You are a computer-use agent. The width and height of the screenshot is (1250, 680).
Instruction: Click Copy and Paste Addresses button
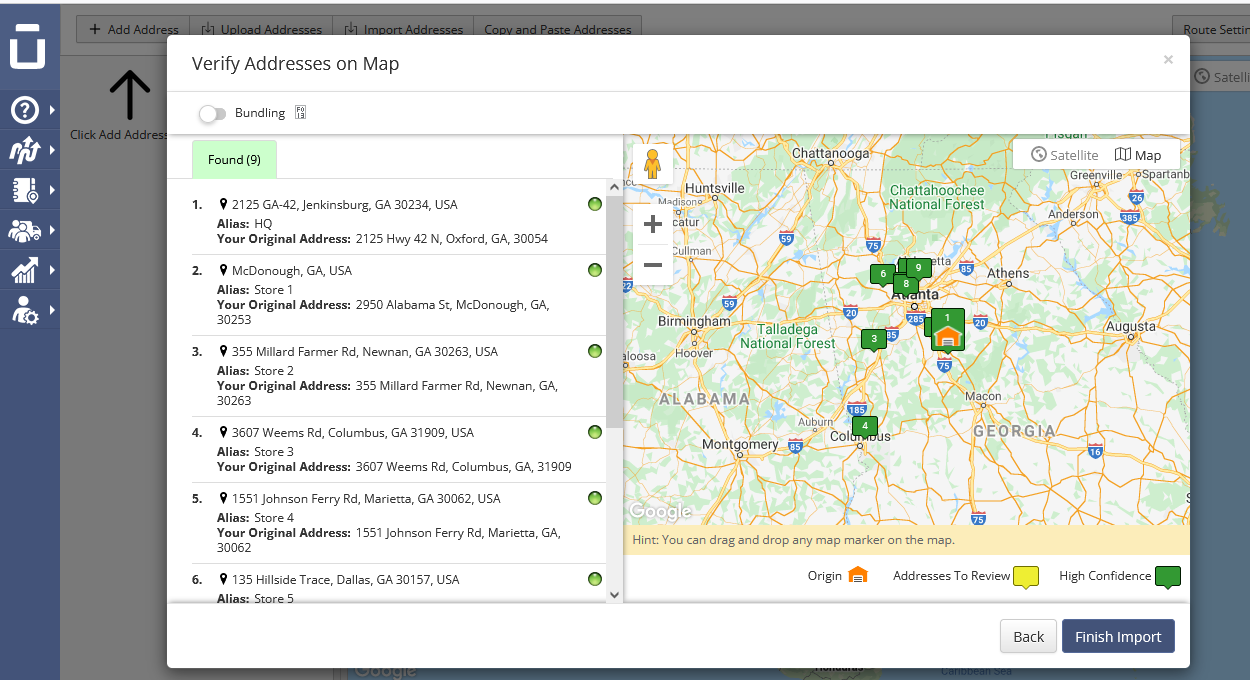click(558, 29)
